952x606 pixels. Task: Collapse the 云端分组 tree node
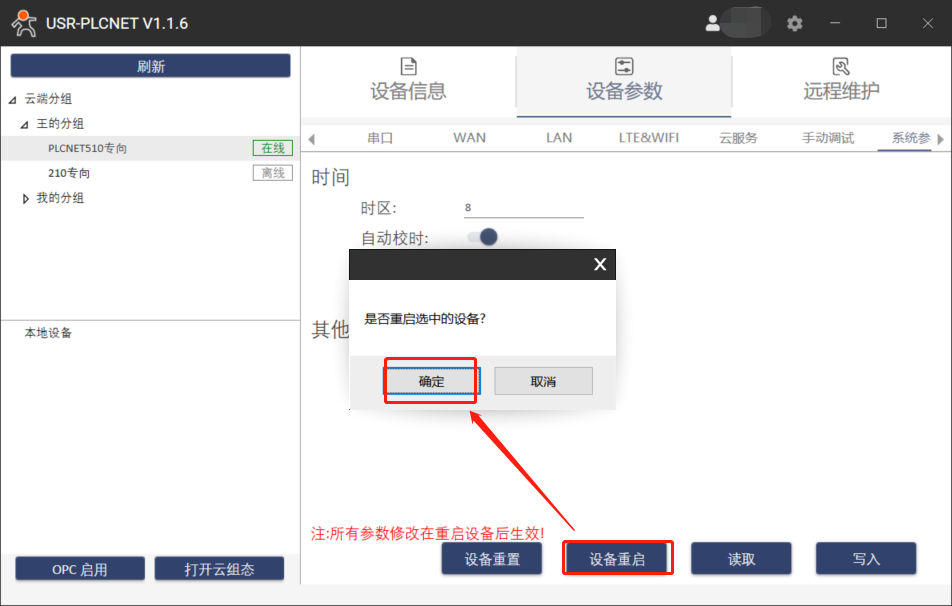click(x=12, y=99)
